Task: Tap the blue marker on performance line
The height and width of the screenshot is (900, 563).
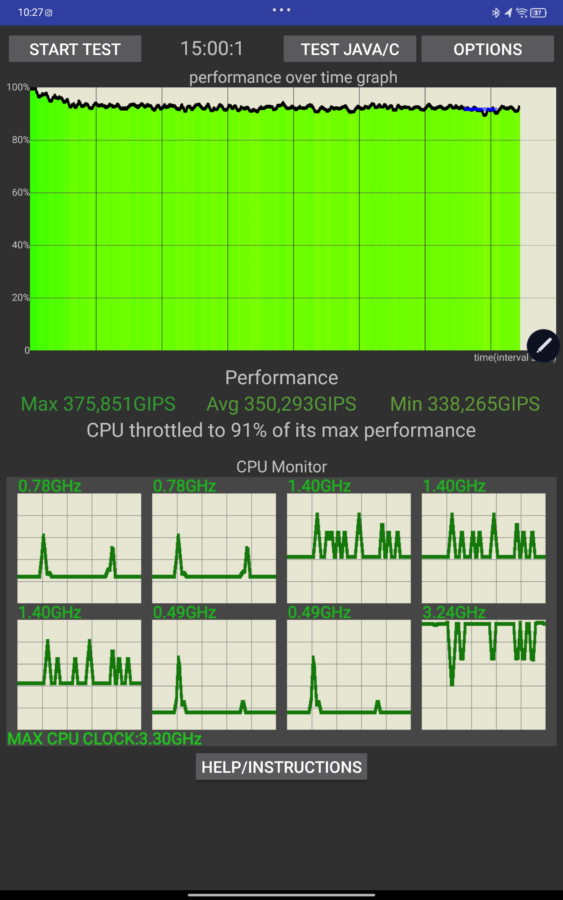Action: click(480, 109)
